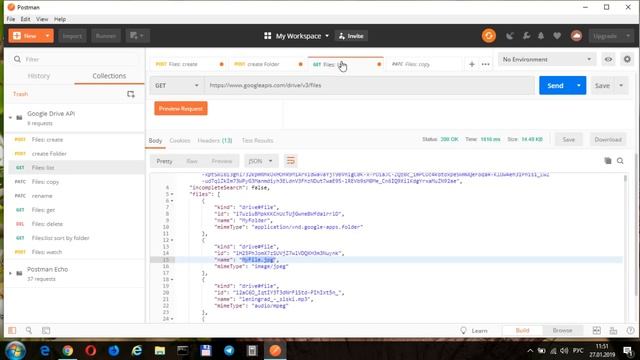Open find and replace in status bar
The image size is (640, 360).
[x=29, y=330]
